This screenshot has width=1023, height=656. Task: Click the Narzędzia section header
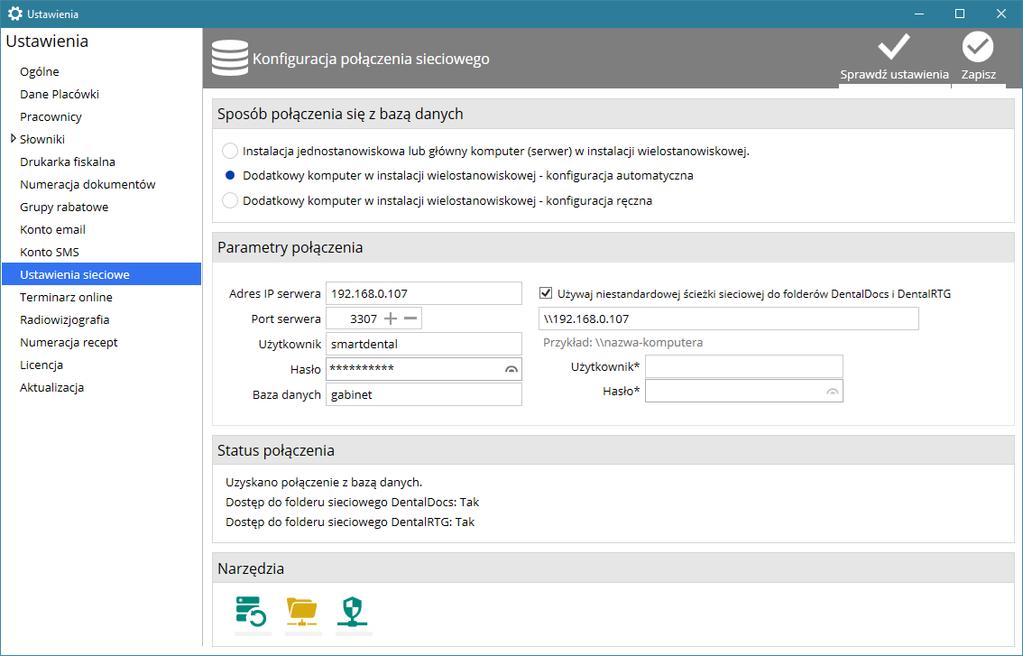click(613, 569)
